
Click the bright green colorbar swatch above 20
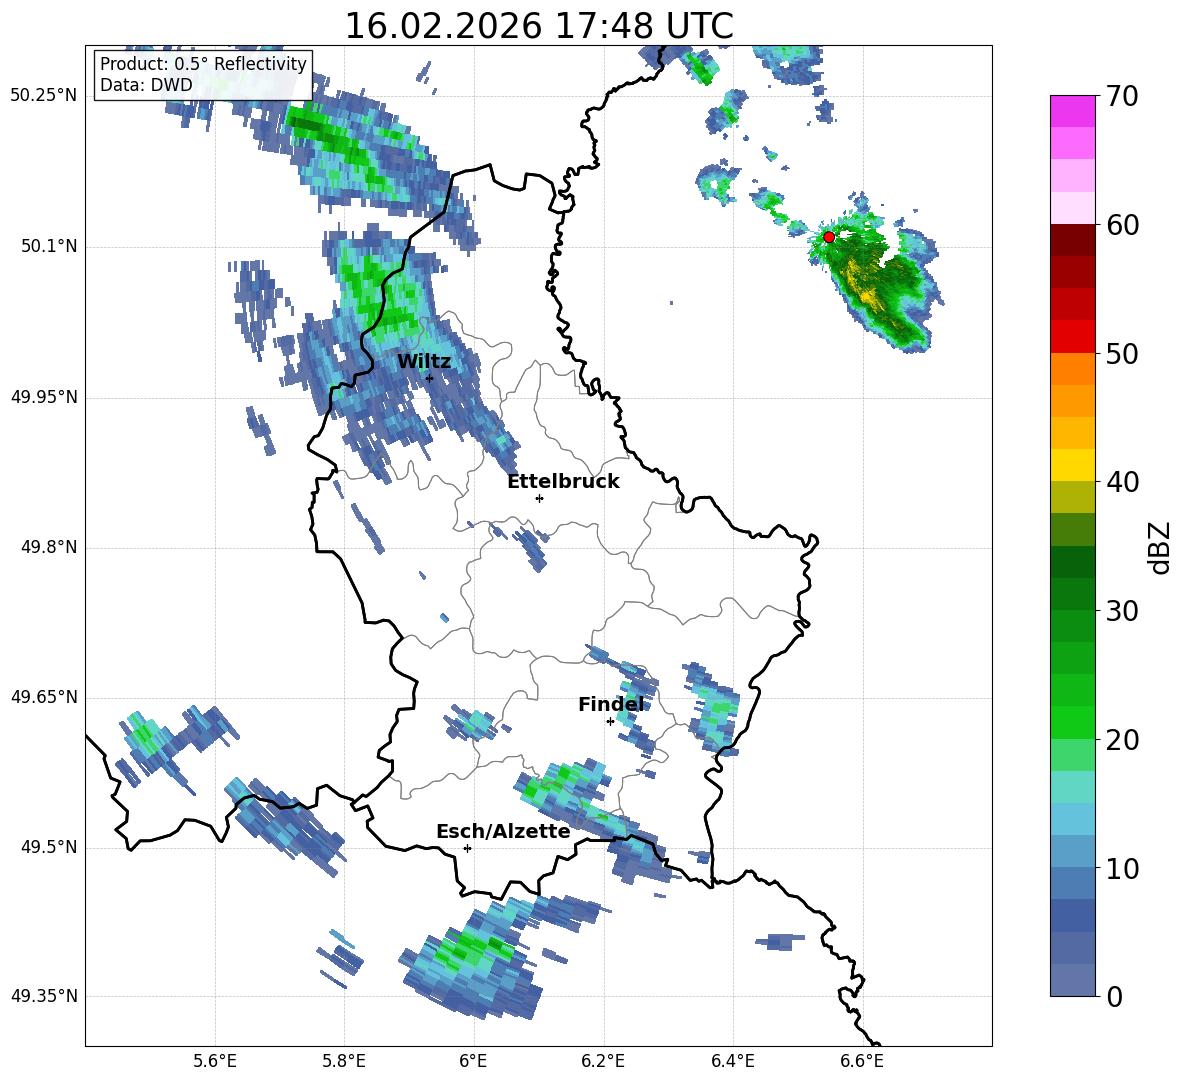1072,722
